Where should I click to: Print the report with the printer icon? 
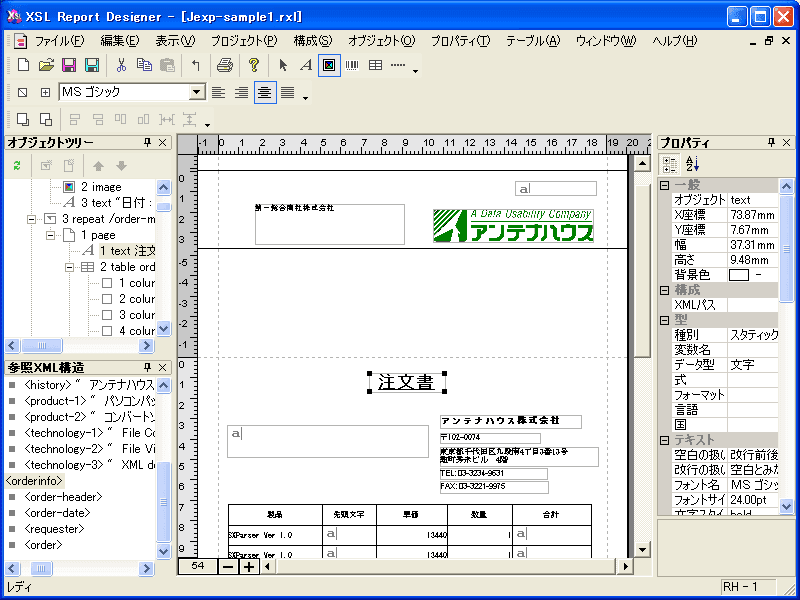click(x=224, y=65)
